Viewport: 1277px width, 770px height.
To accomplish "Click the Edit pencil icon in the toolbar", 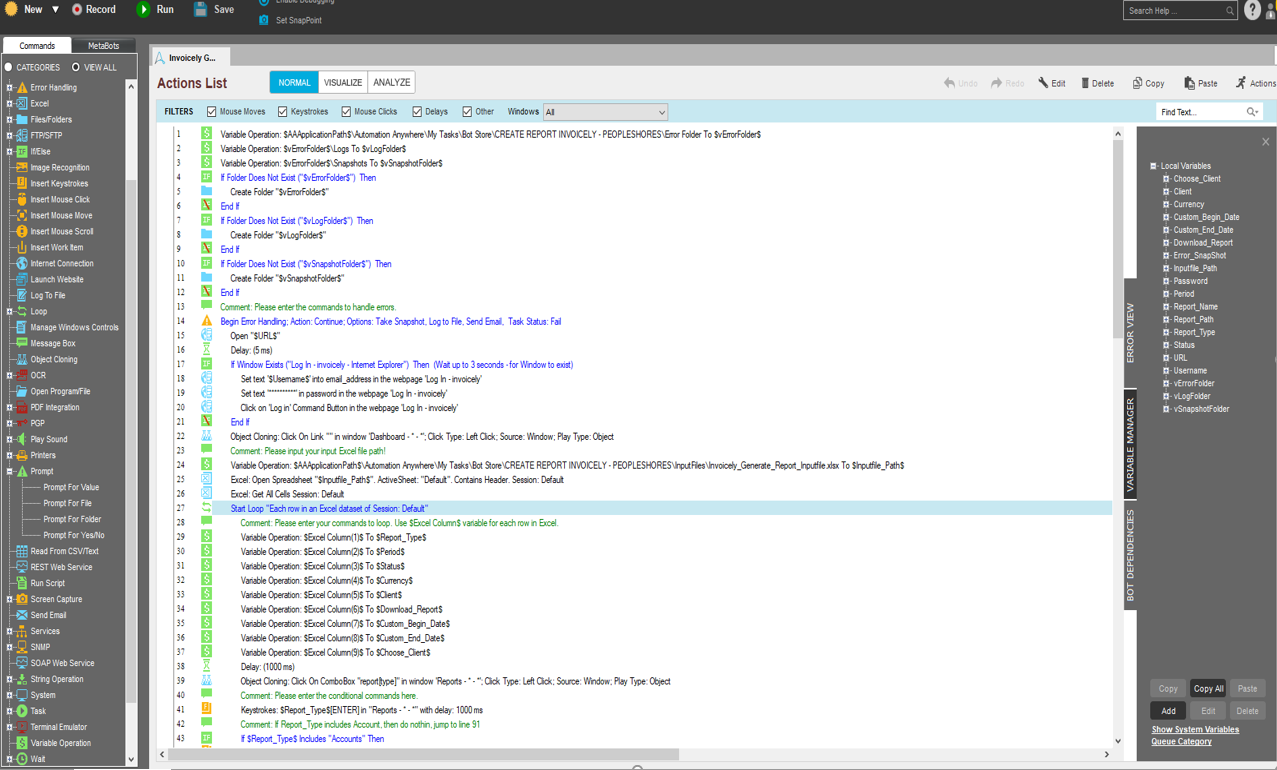I will click(1043, 84).
